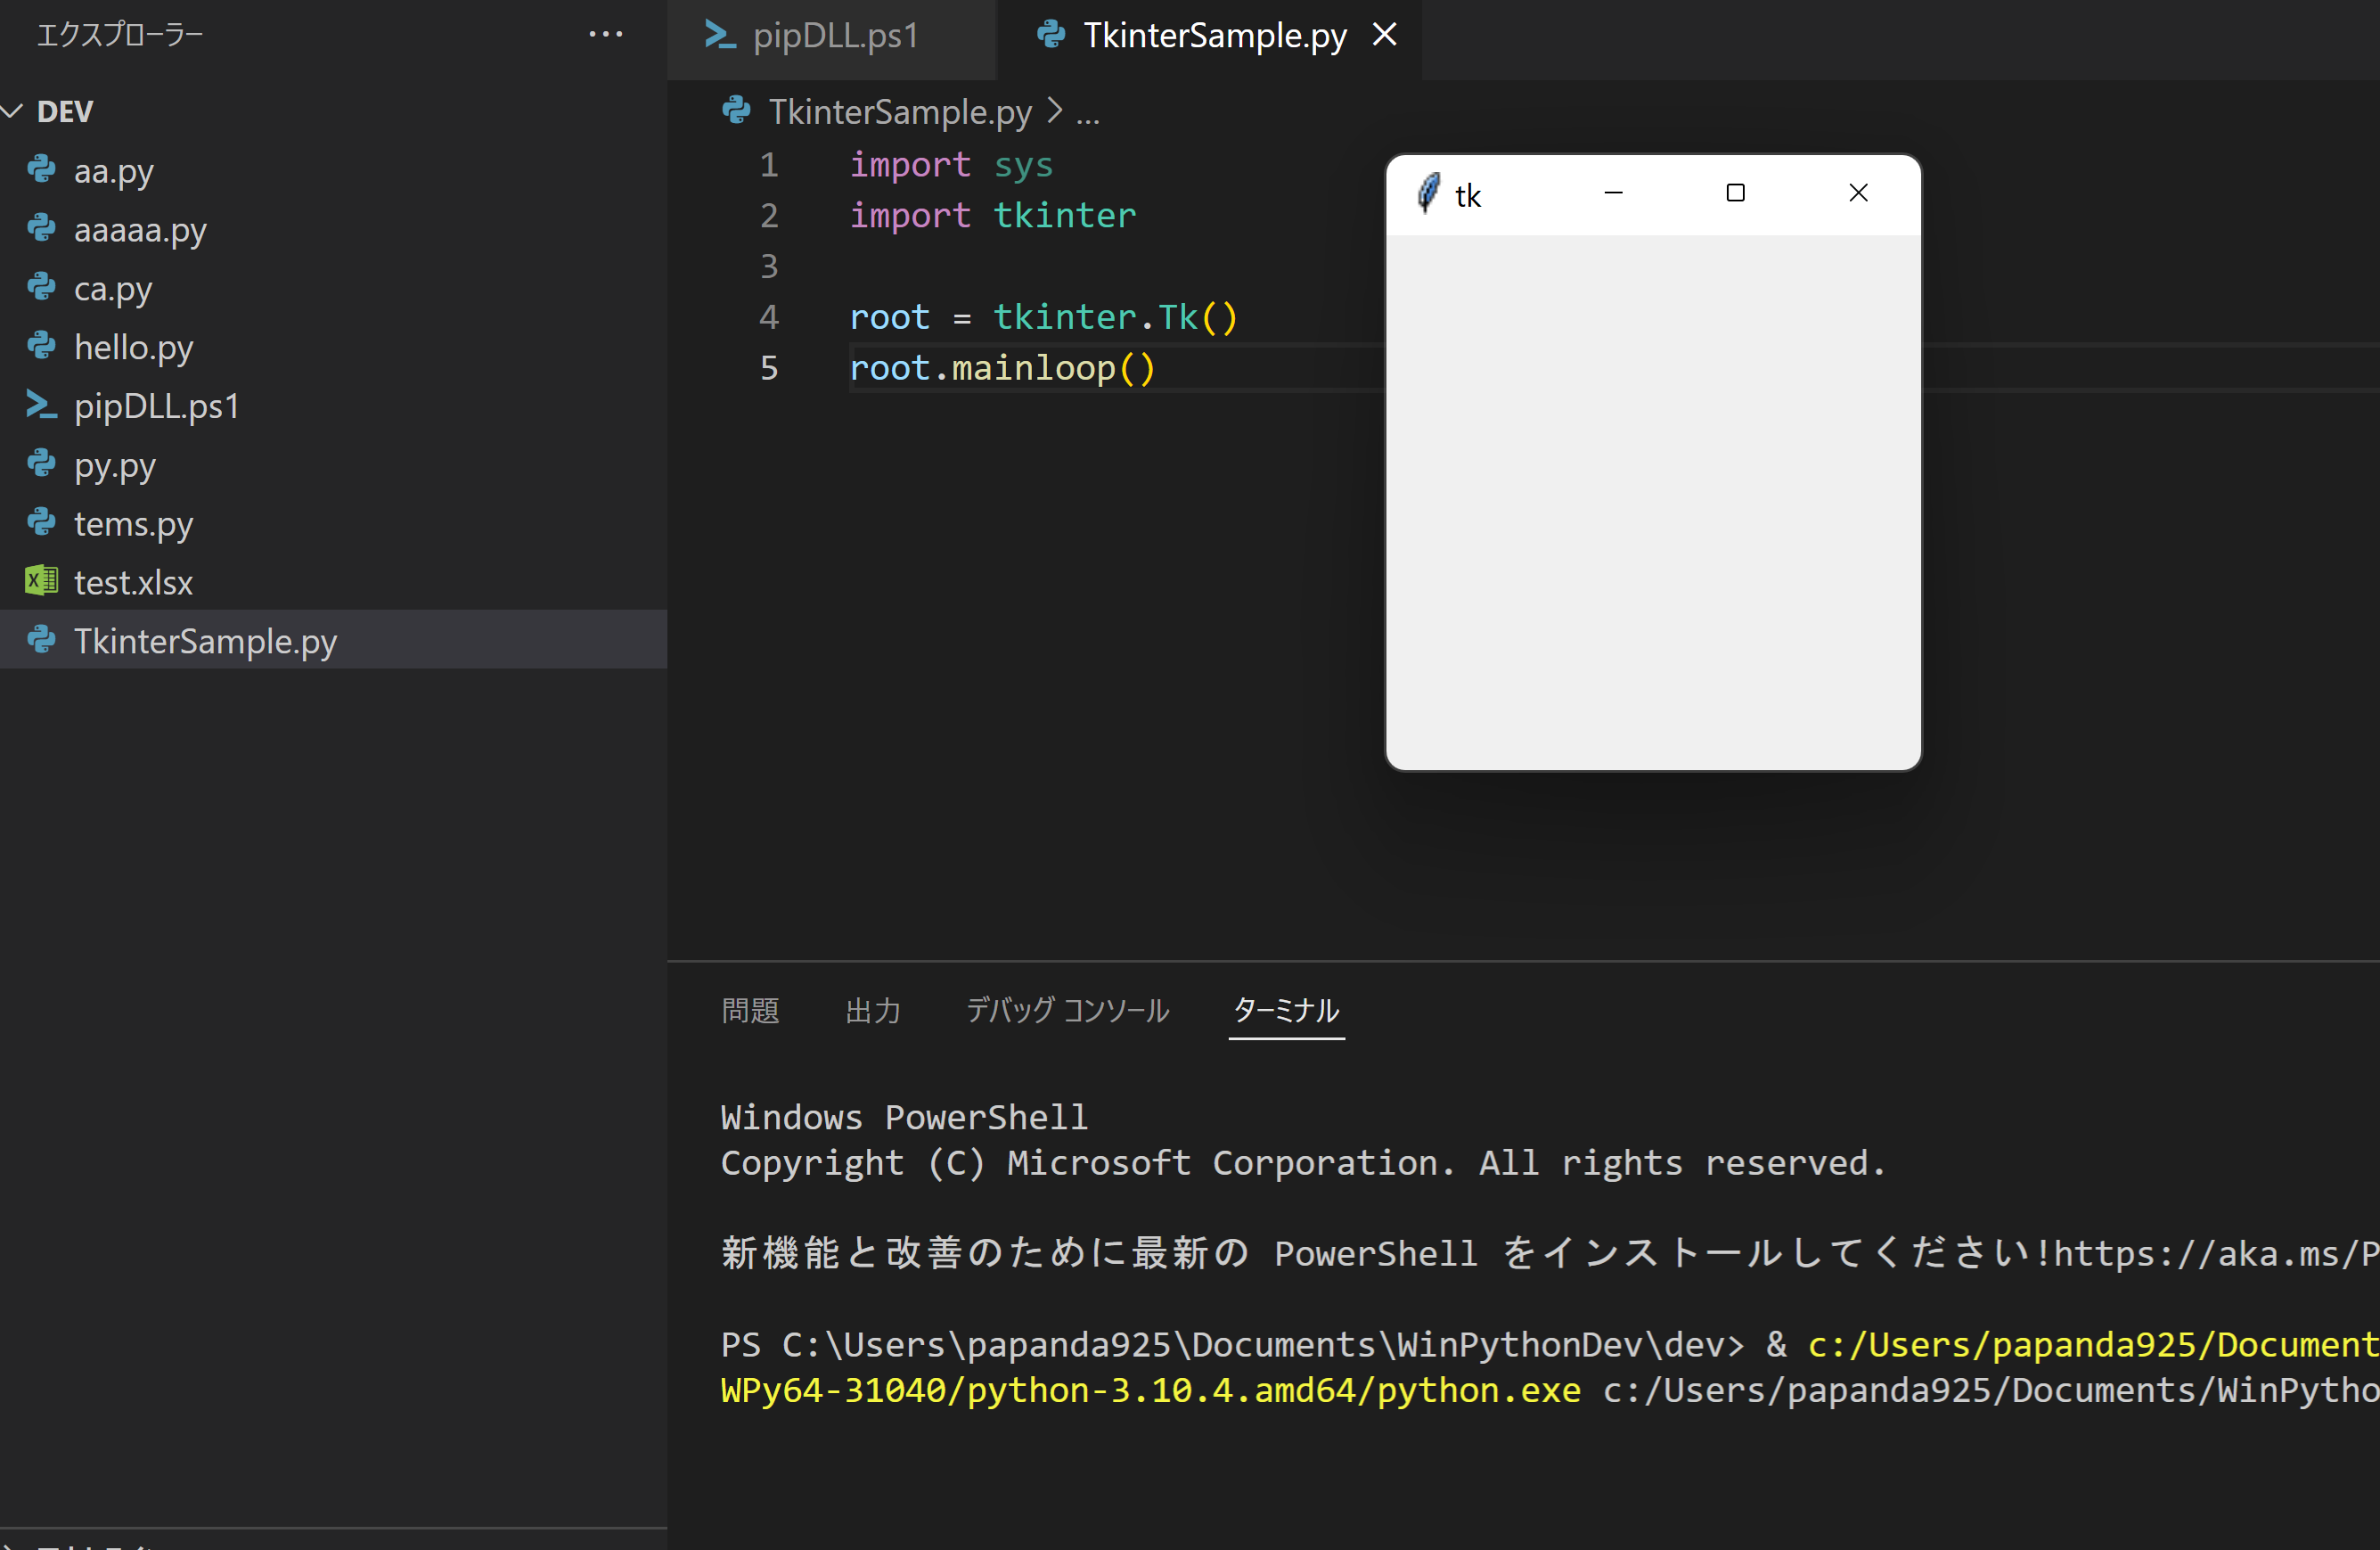Close the tk window

tap(1858, 193)
